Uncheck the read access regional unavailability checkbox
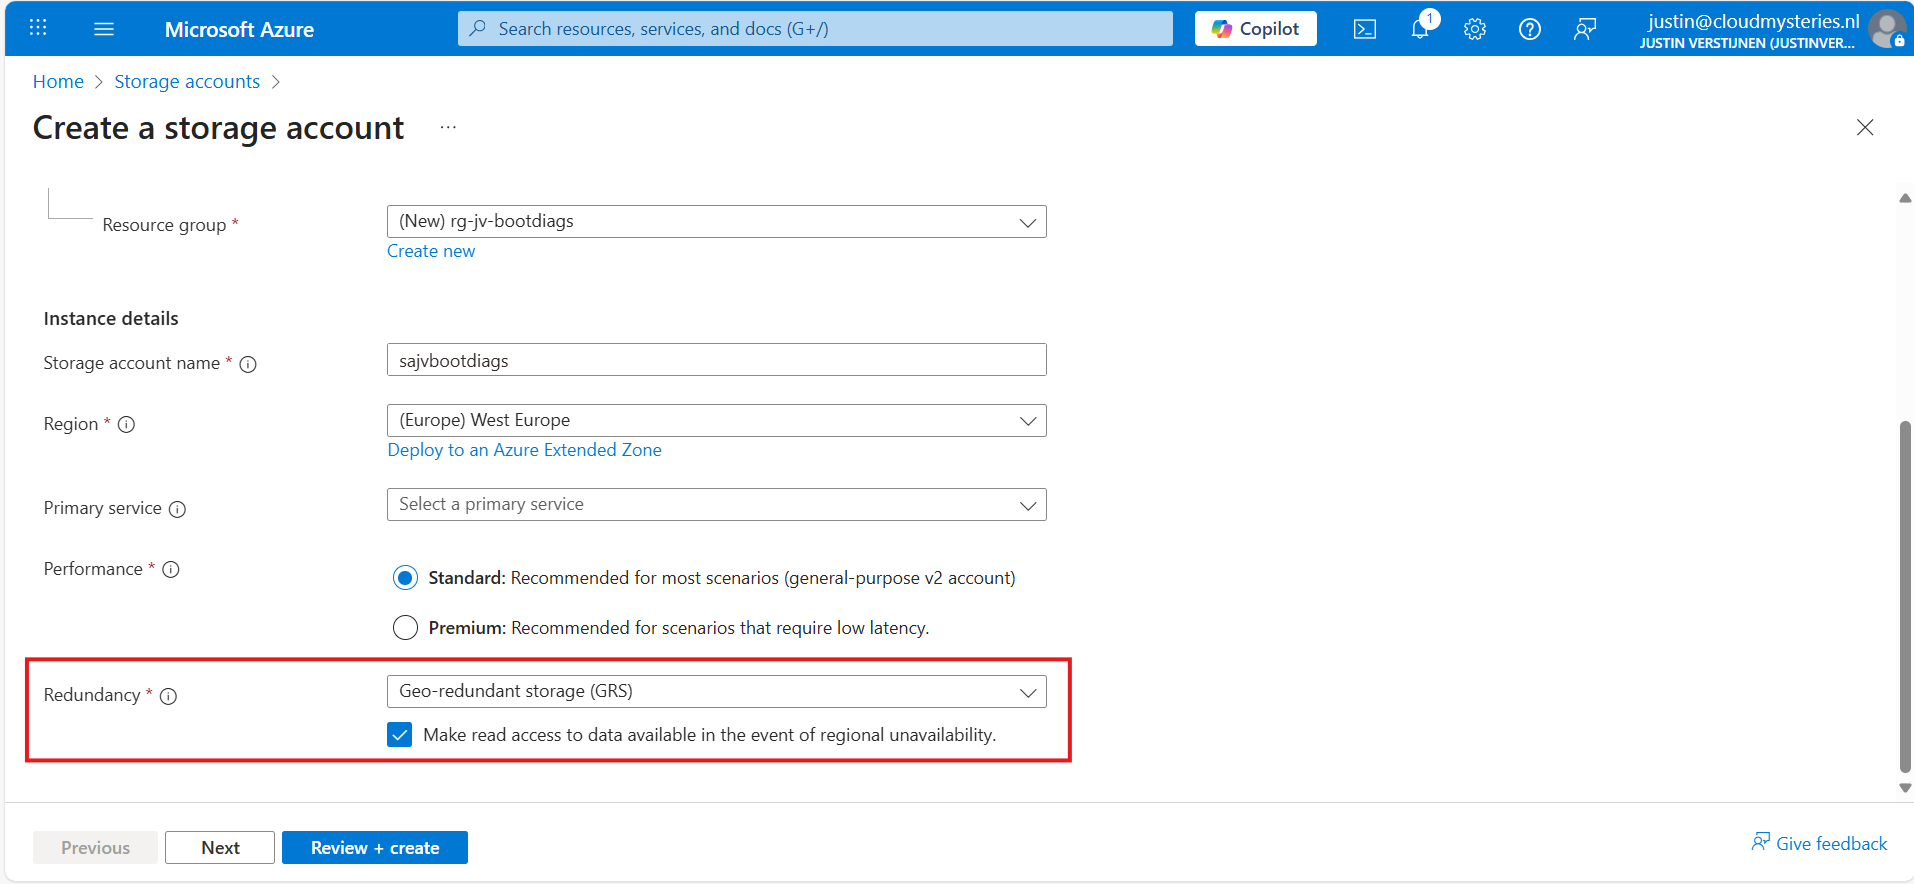The height and width of the screenshot is (884, 1914). click(400, 735)
